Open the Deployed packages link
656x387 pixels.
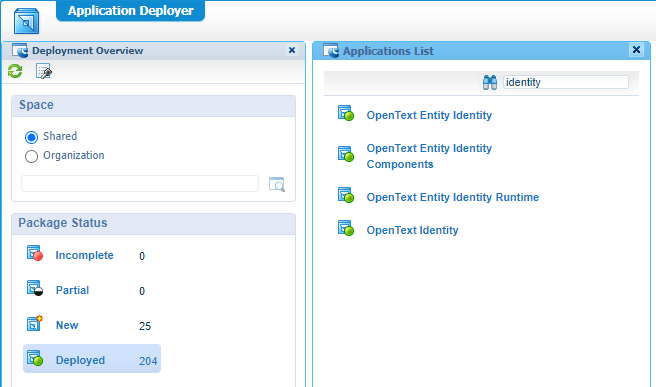pos(80,360)
